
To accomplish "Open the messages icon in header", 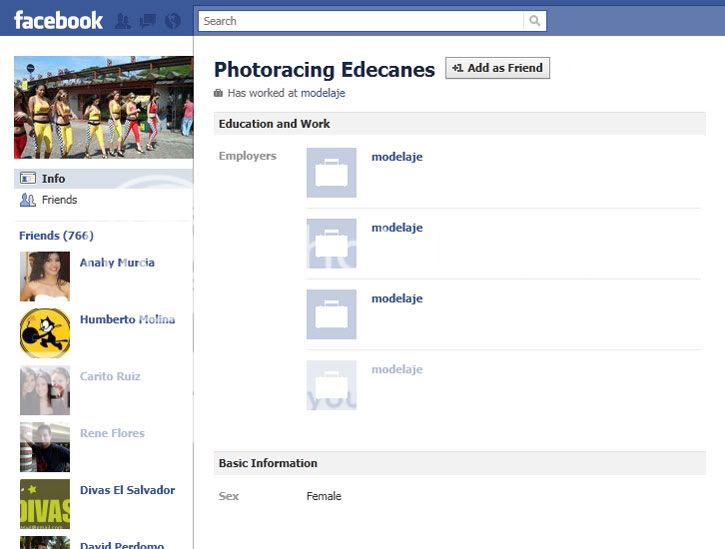I will (147, 21).
